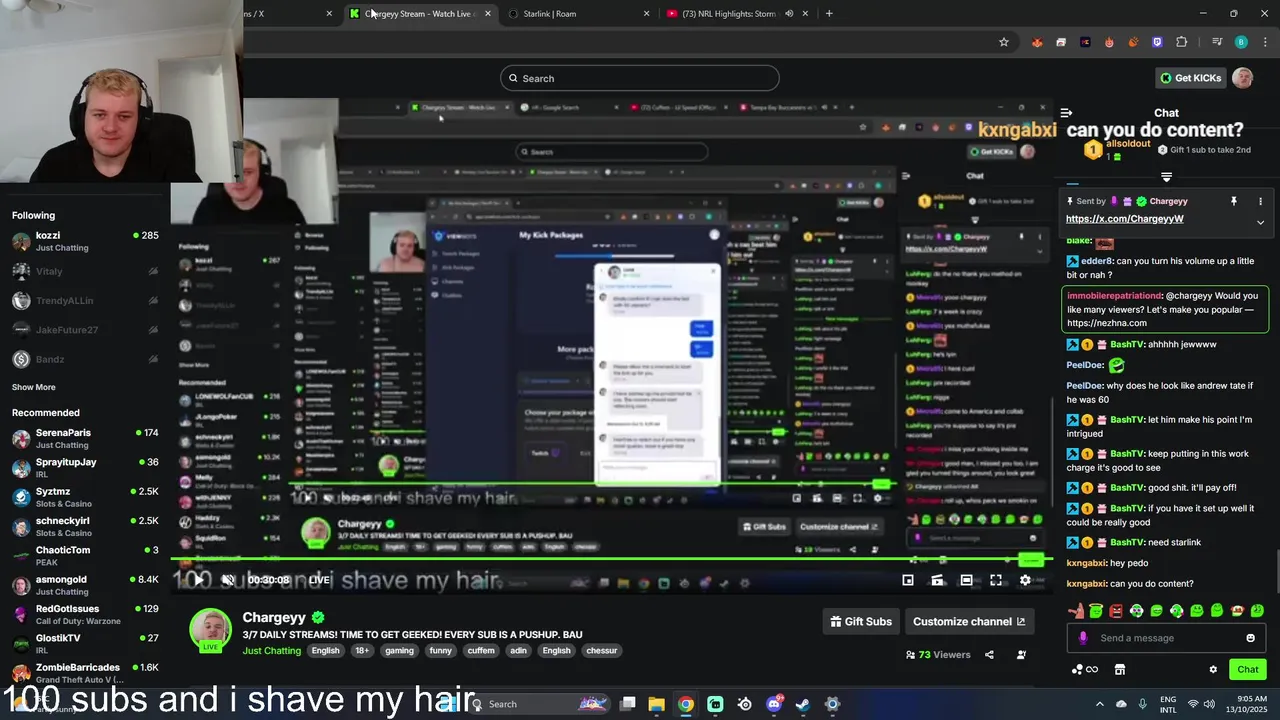The image size is (1280, 720).
Task: Open the x.com/ChargeyyW pinned link
Action: [1124, 219]
